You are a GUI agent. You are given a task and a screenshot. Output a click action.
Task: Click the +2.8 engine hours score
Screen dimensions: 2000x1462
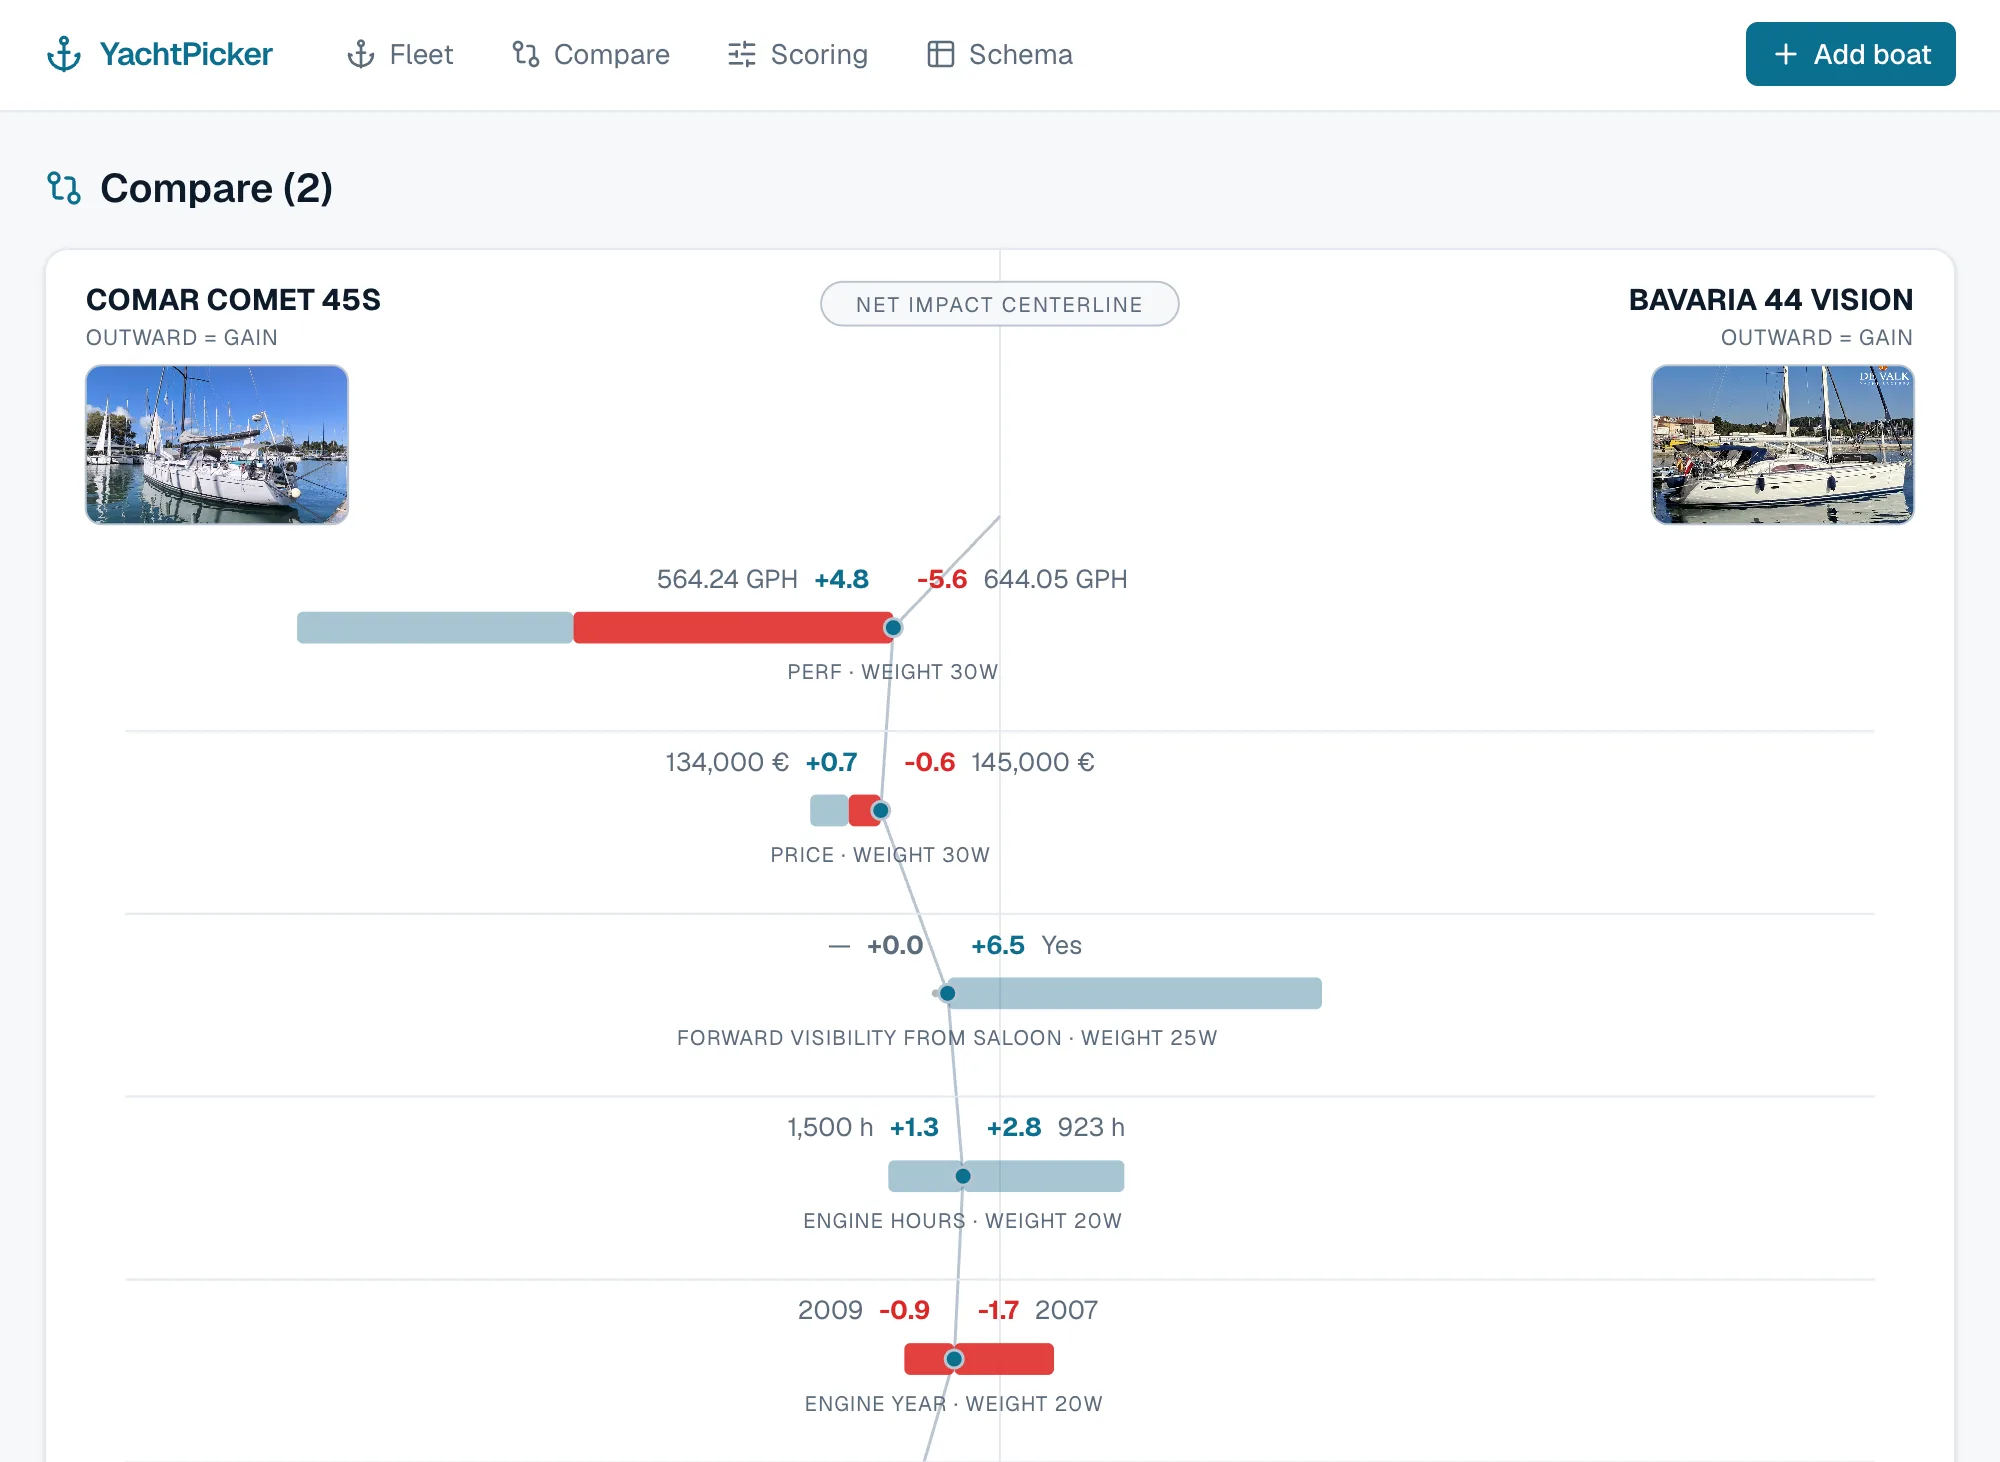1014,1127
